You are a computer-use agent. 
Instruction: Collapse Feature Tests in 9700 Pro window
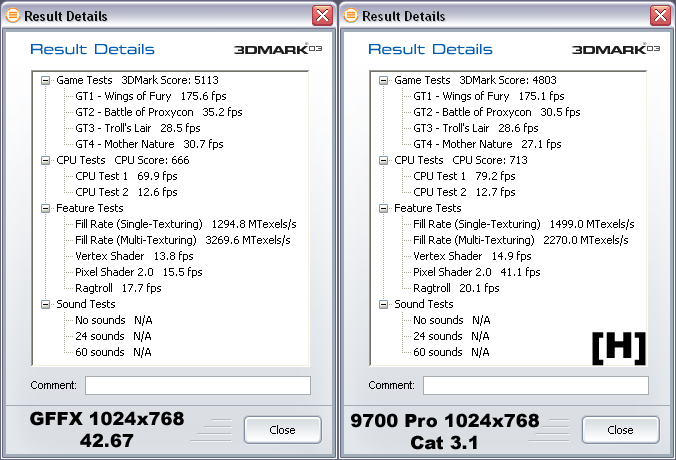(383, 209)
